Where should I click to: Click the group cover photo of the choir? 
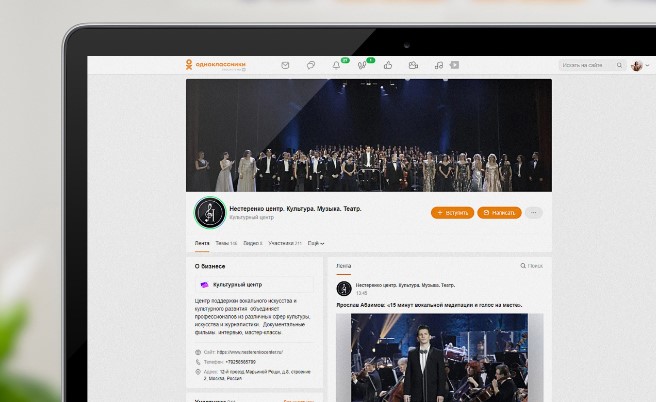[369, 135]
